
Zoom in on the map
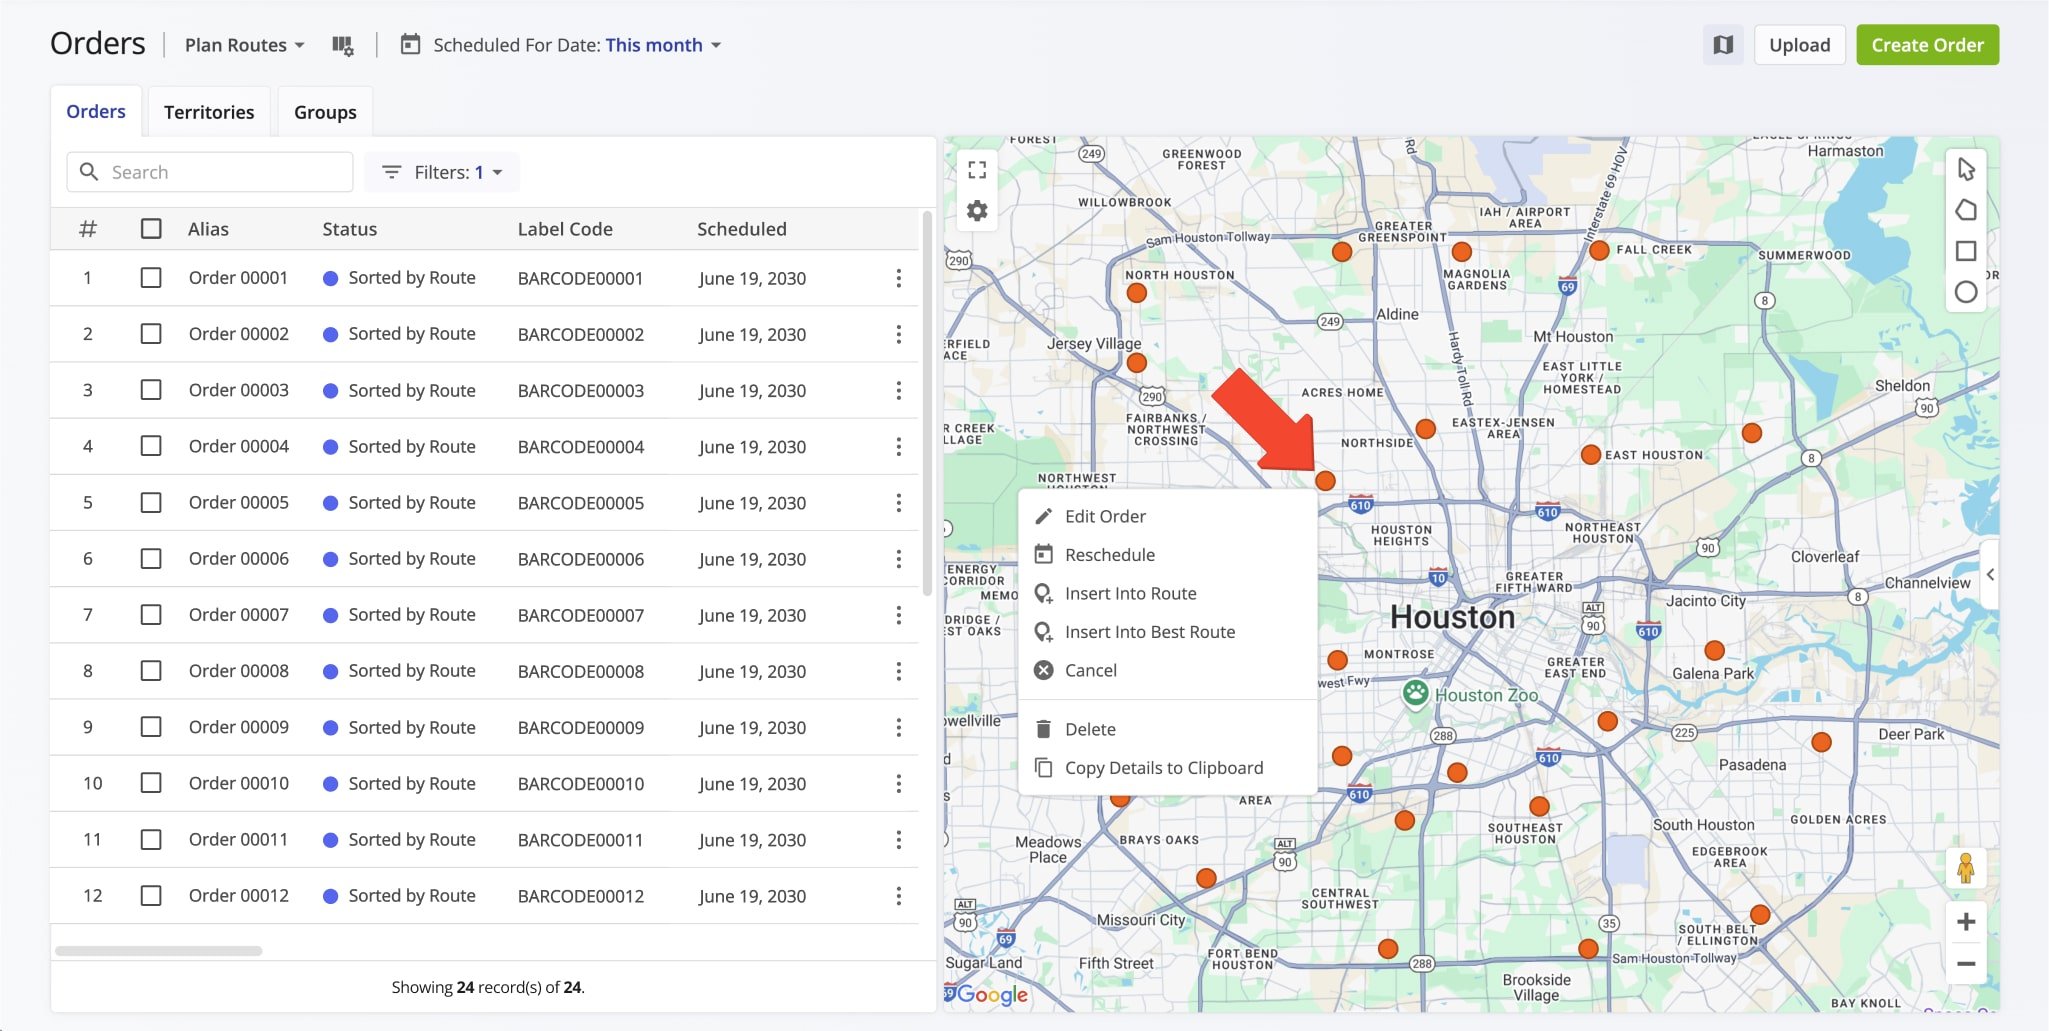point(1965,922)
